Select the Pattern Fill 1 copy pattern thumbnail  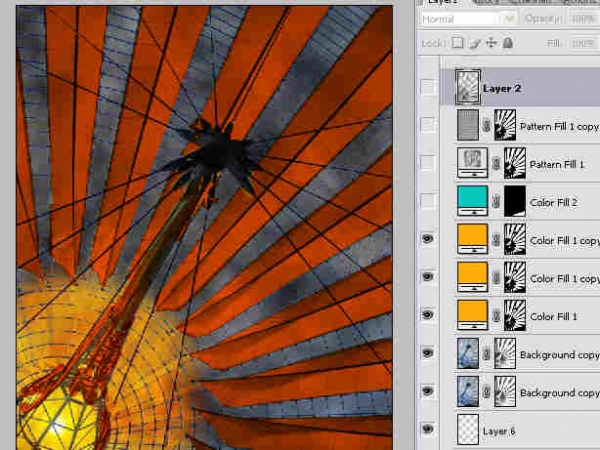(x=468, y=125)
